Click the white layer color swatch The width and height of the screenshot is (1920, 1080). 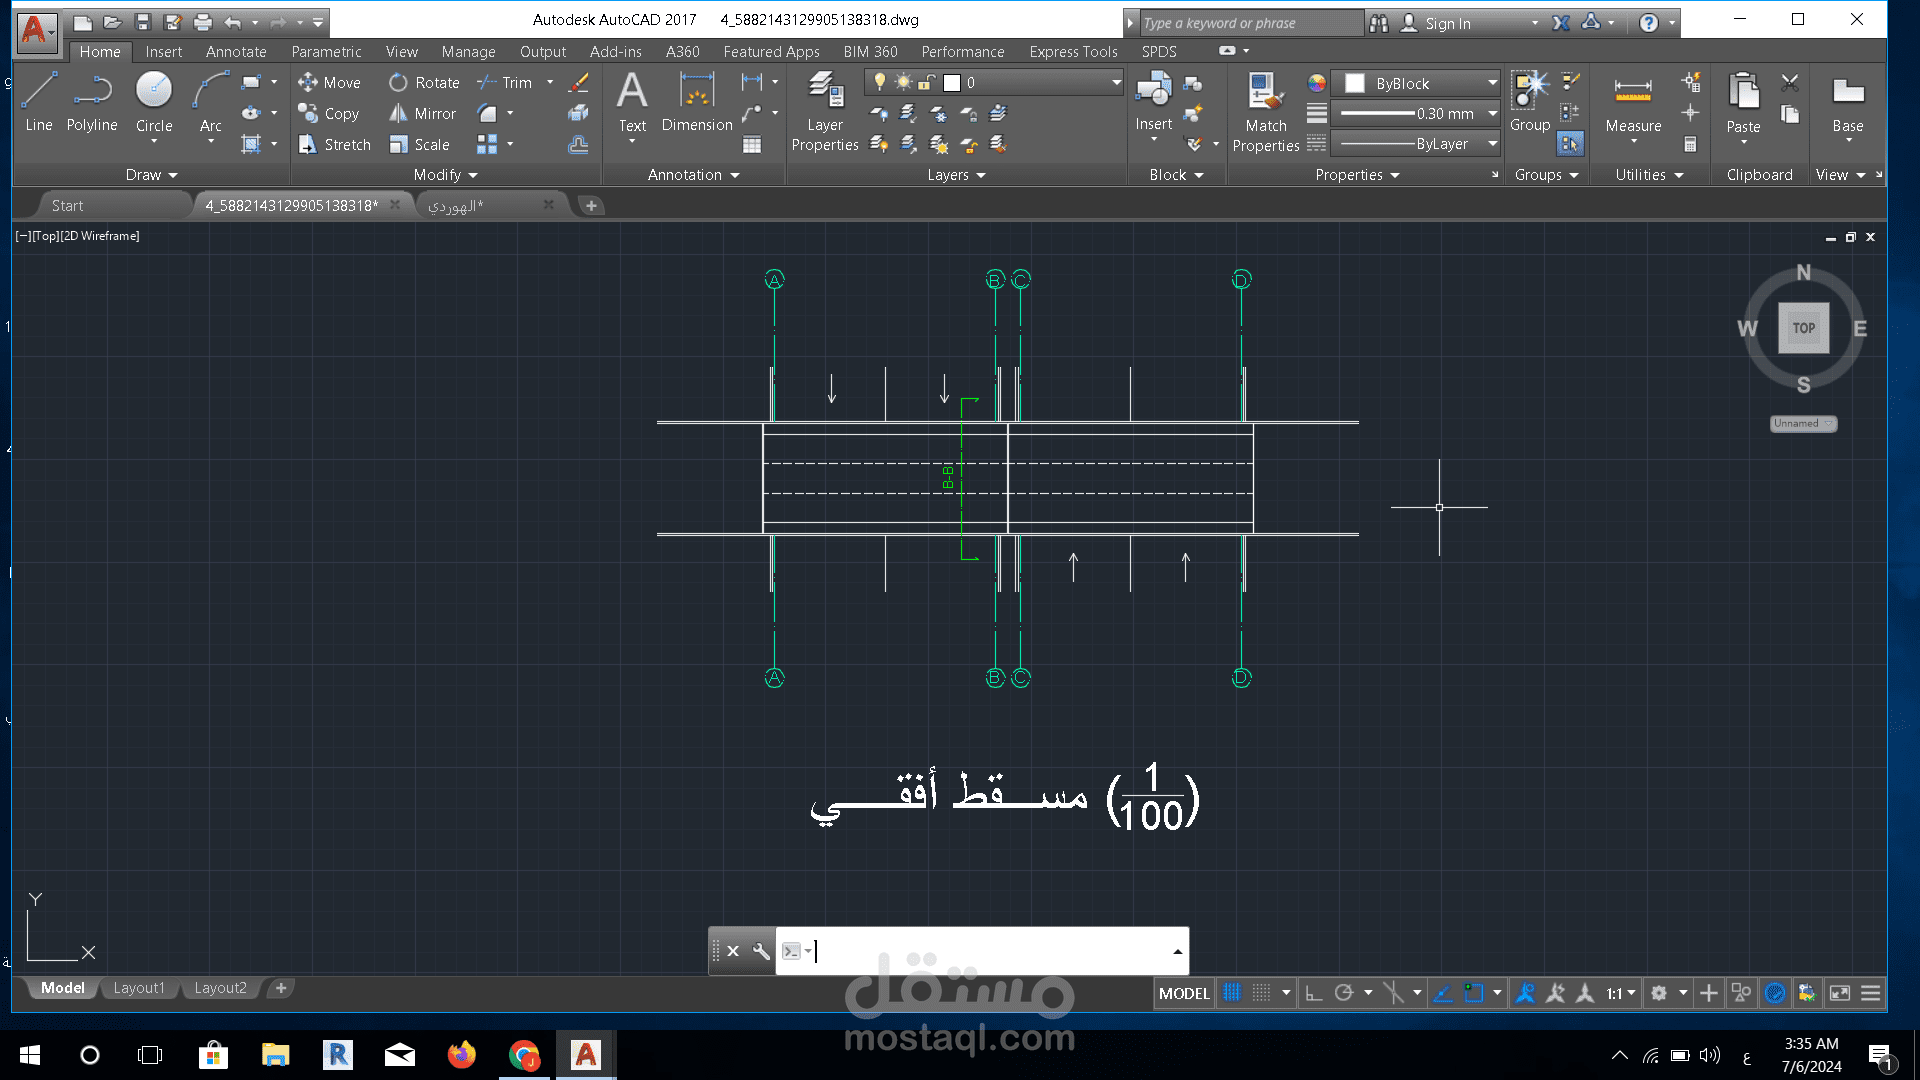point(952,83)
